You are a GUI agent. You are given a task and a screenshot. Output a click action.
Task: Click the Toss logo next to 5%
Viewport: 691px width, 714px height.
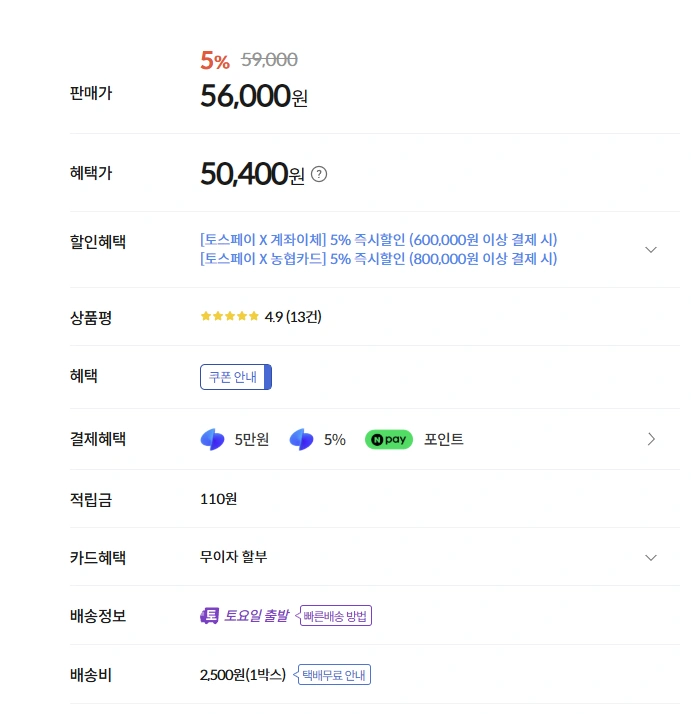[301, 439]
